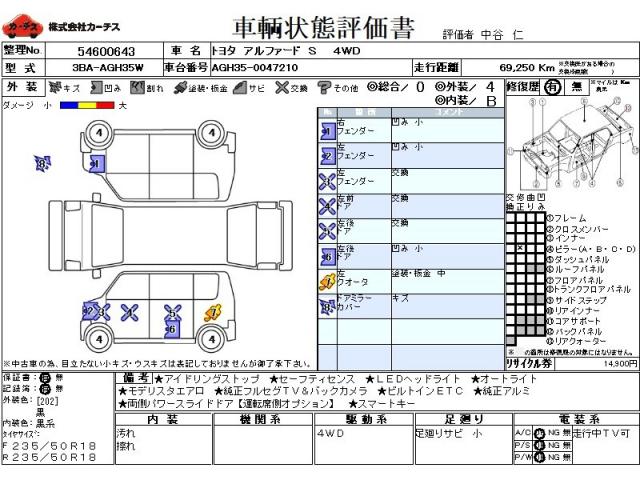
Task: Click the 塗装・板金 paint legend icon
Action: coord(180,87)
